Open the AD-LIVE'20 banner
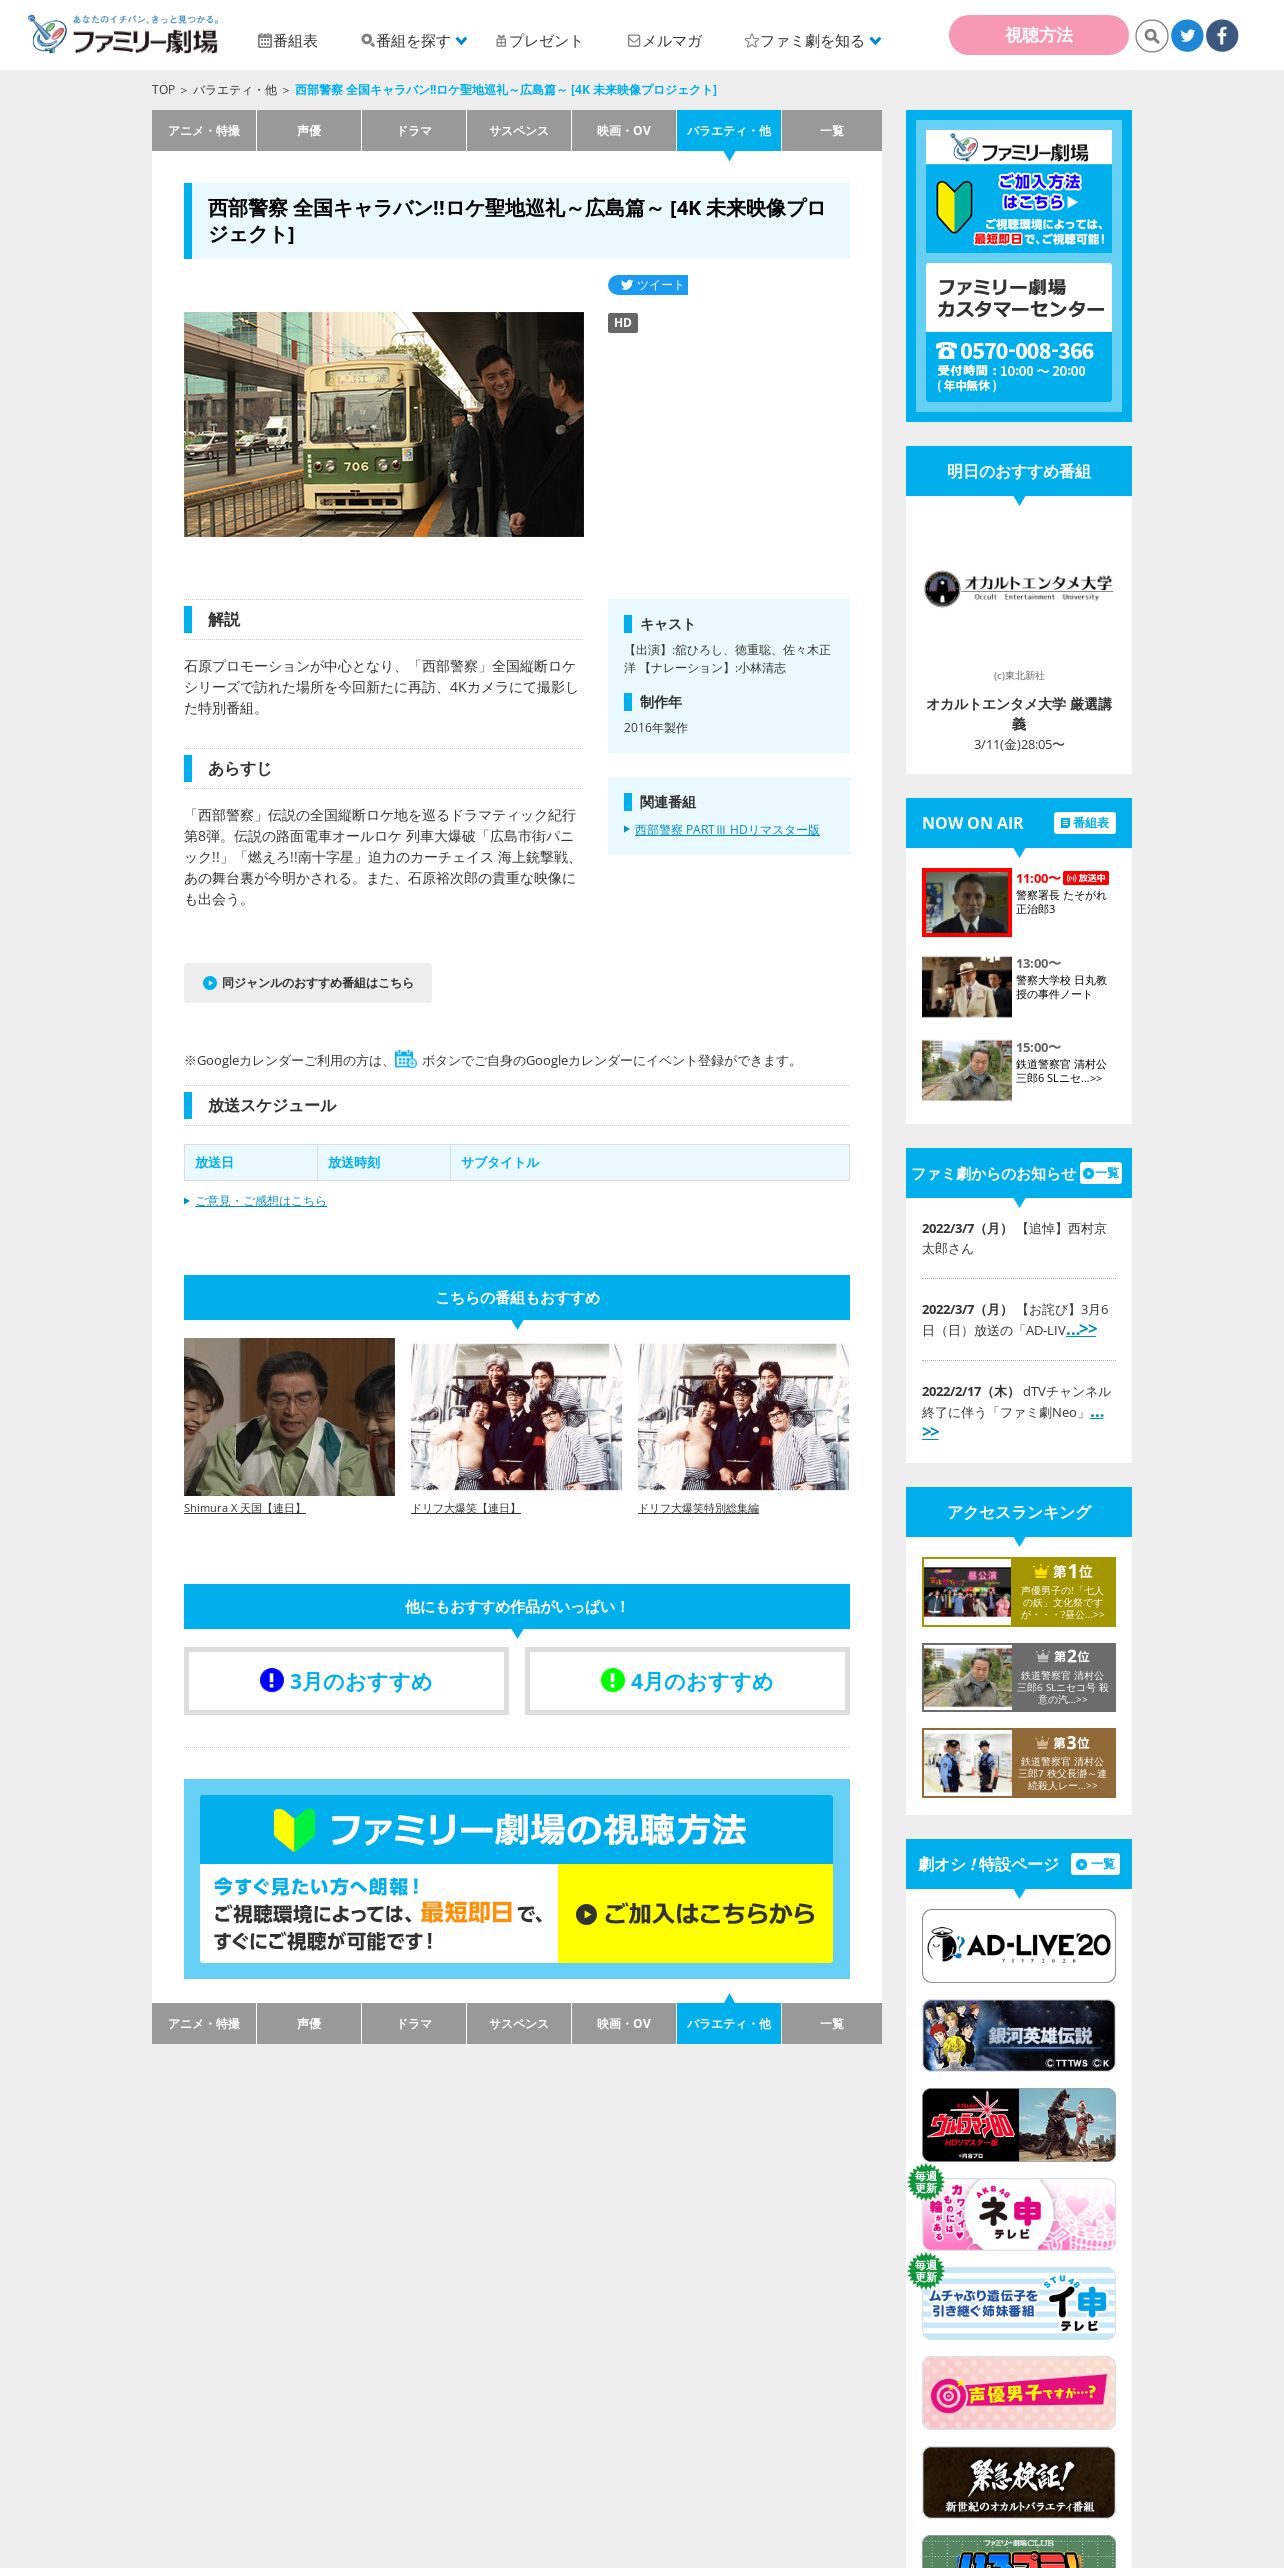The image size is (1284, 2568). (x=1019, y=1946)
